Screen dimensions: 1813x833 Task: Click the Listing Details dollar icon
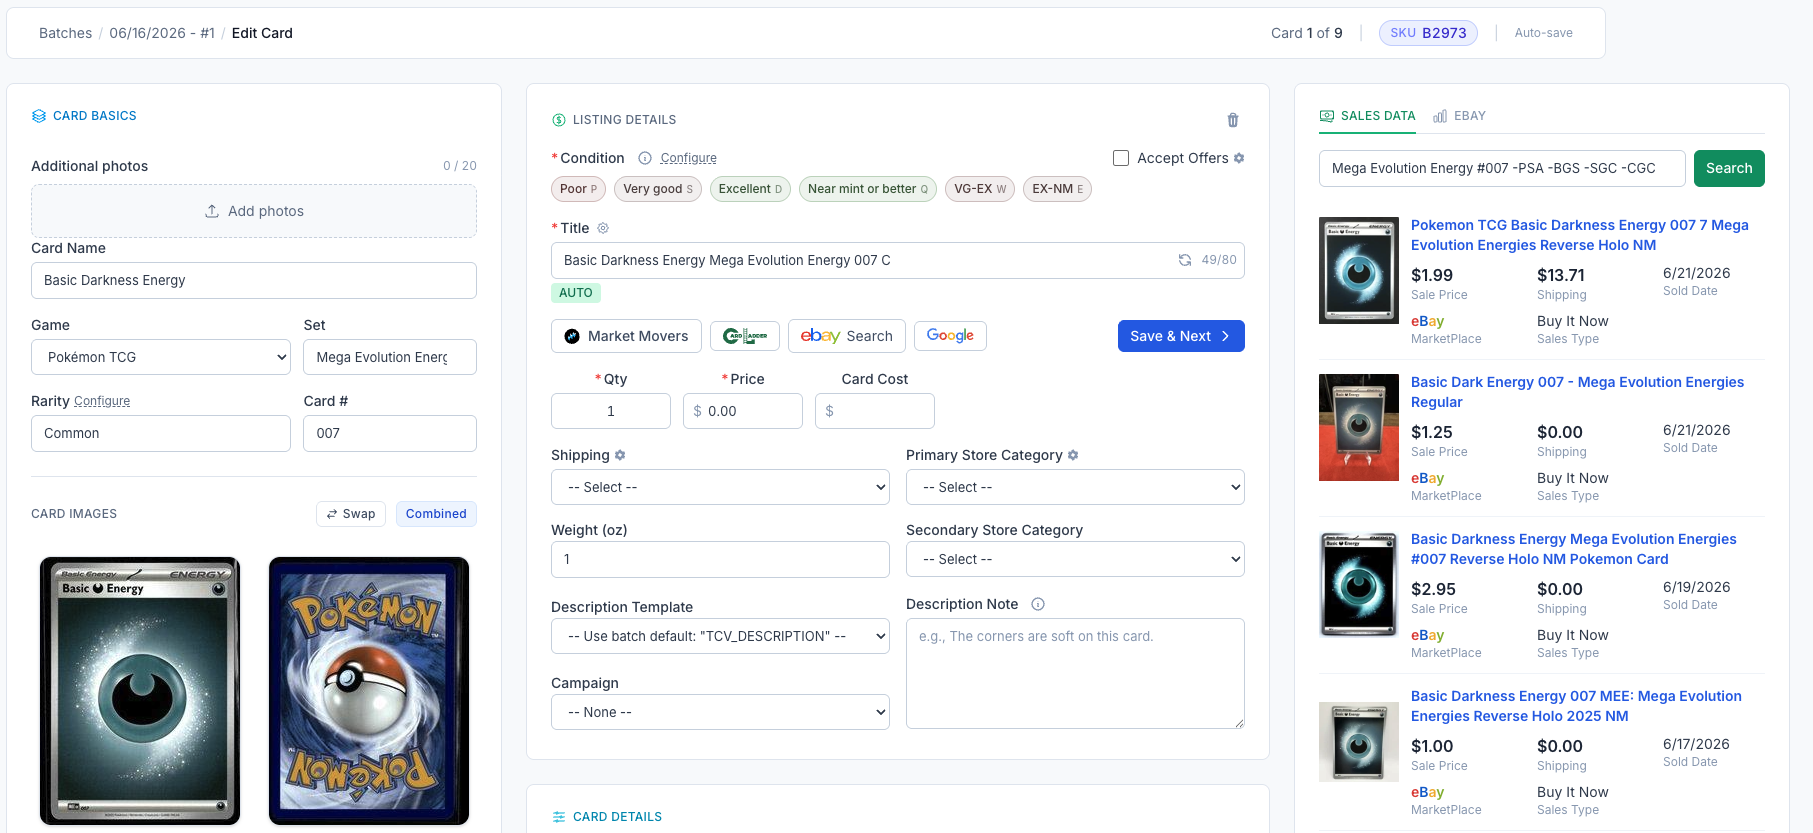click(x=559, y=120)
